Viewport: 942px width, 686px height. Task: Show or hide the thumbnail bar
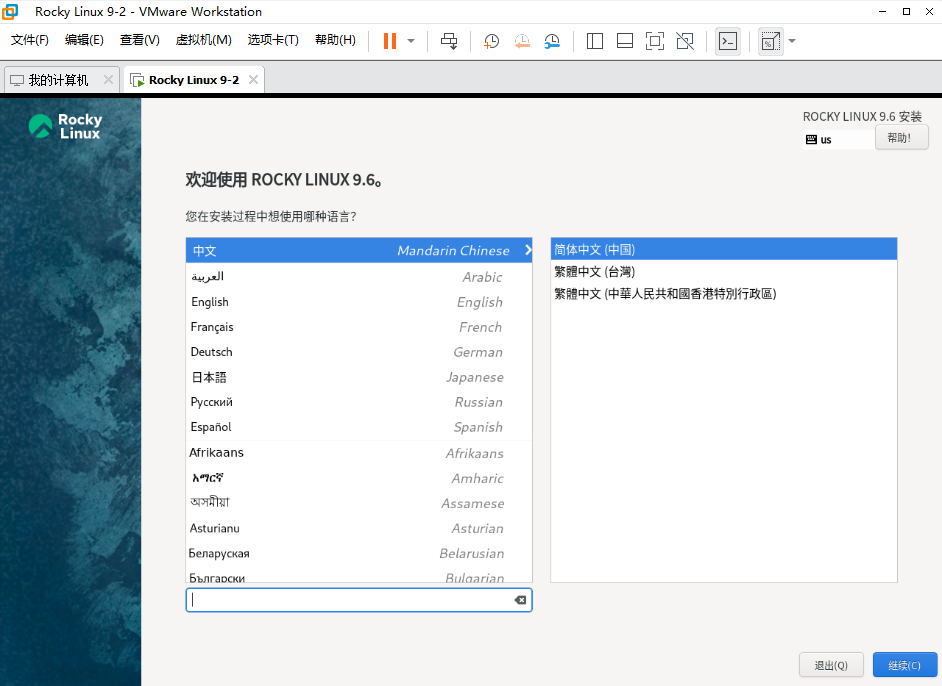tap(624, 41)
